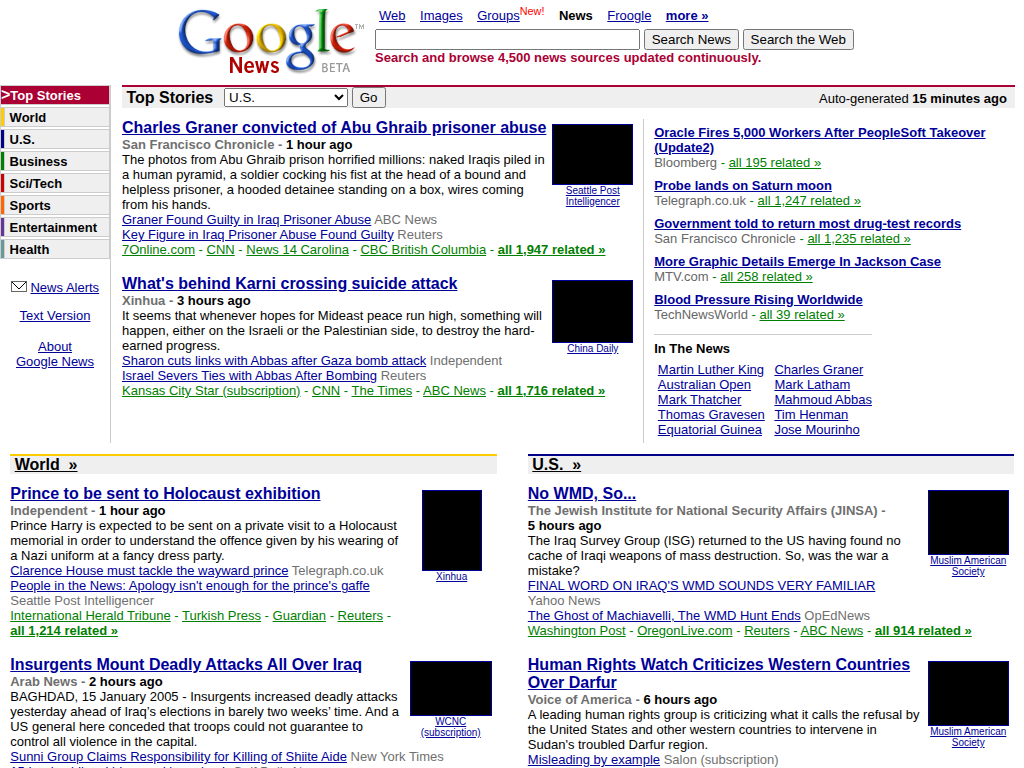Select Top Stories in the sidebar
The height and width of the screenshot is (768, 1024).
55,95
